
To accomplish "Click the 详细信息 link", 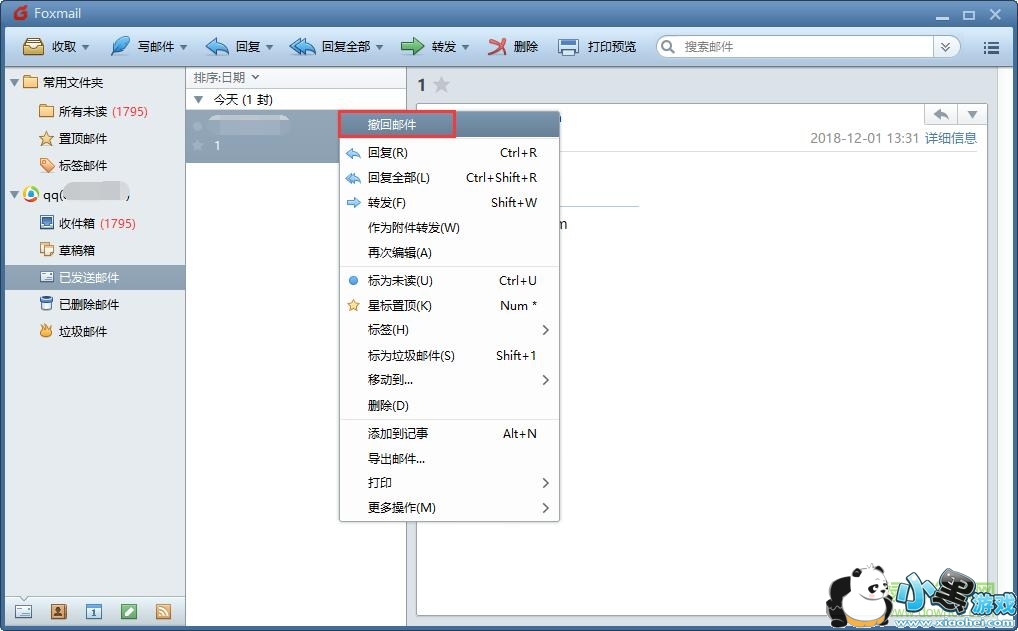I will pyautogui.click(x=950, y=138).
